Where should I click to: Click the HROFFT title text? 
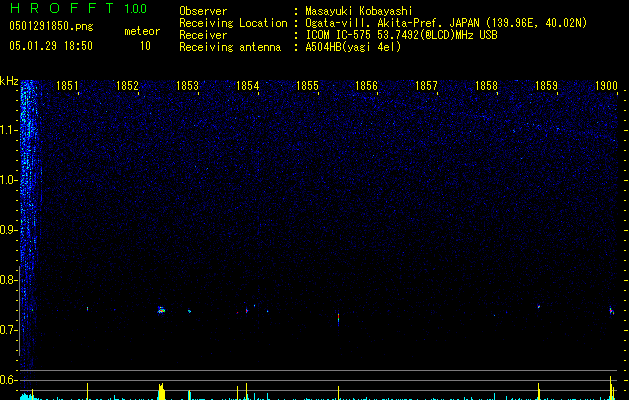coord(62,8)
